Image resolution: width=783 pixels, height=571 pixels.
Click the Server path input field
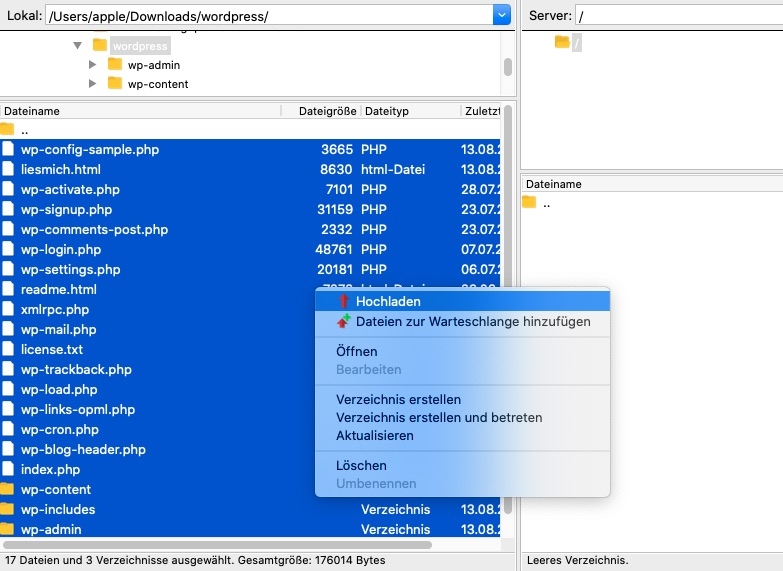point(679,15)
